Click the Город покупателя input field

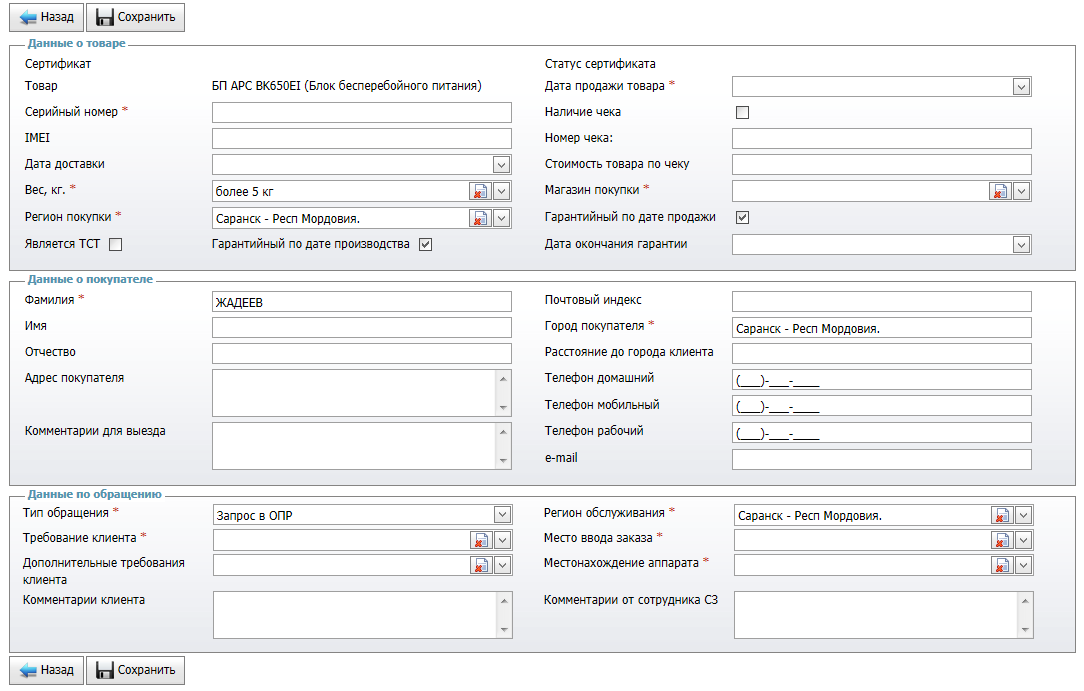click(x=881, y=328)
